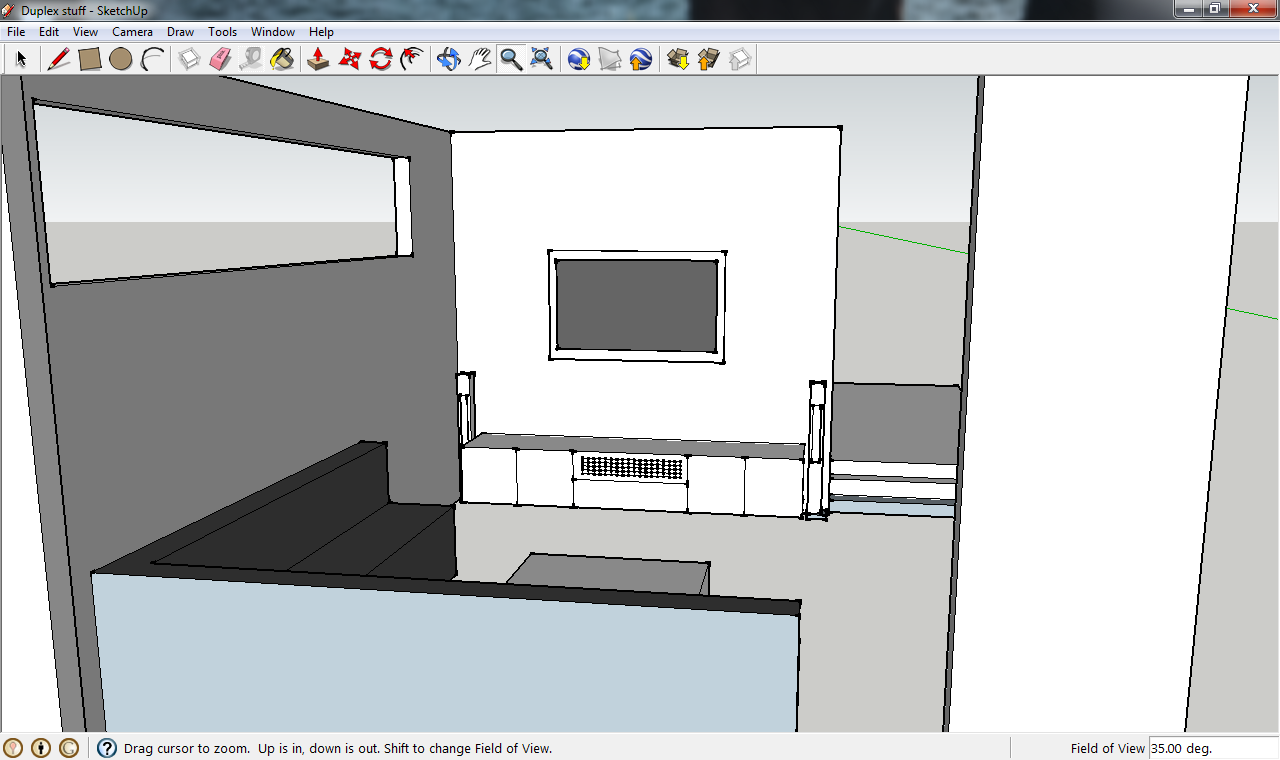Viewport: 1280px width, 760px height.
Task: Choose the Paint Bucket tool
Action: 282,59
